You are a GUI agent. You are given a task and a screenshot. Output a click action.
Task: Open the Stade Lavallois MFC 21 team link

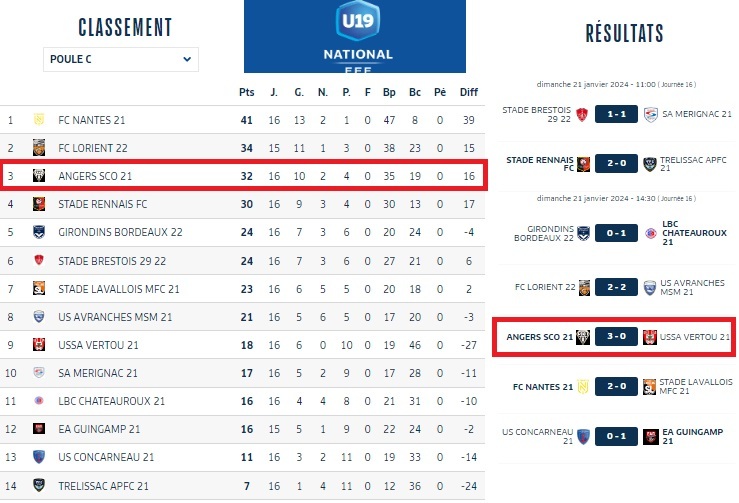pos(119,288)
